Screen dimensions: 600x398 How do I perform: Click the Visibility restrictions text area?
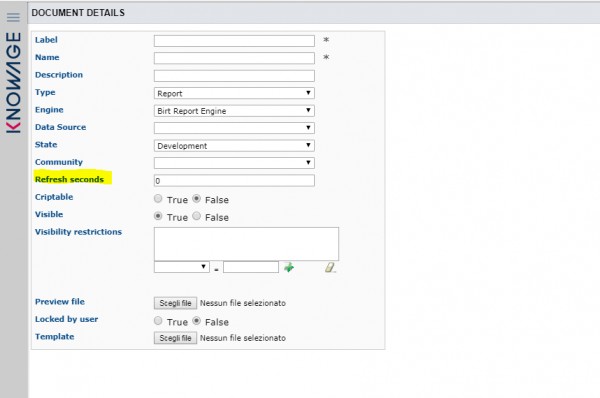point(246,244)
